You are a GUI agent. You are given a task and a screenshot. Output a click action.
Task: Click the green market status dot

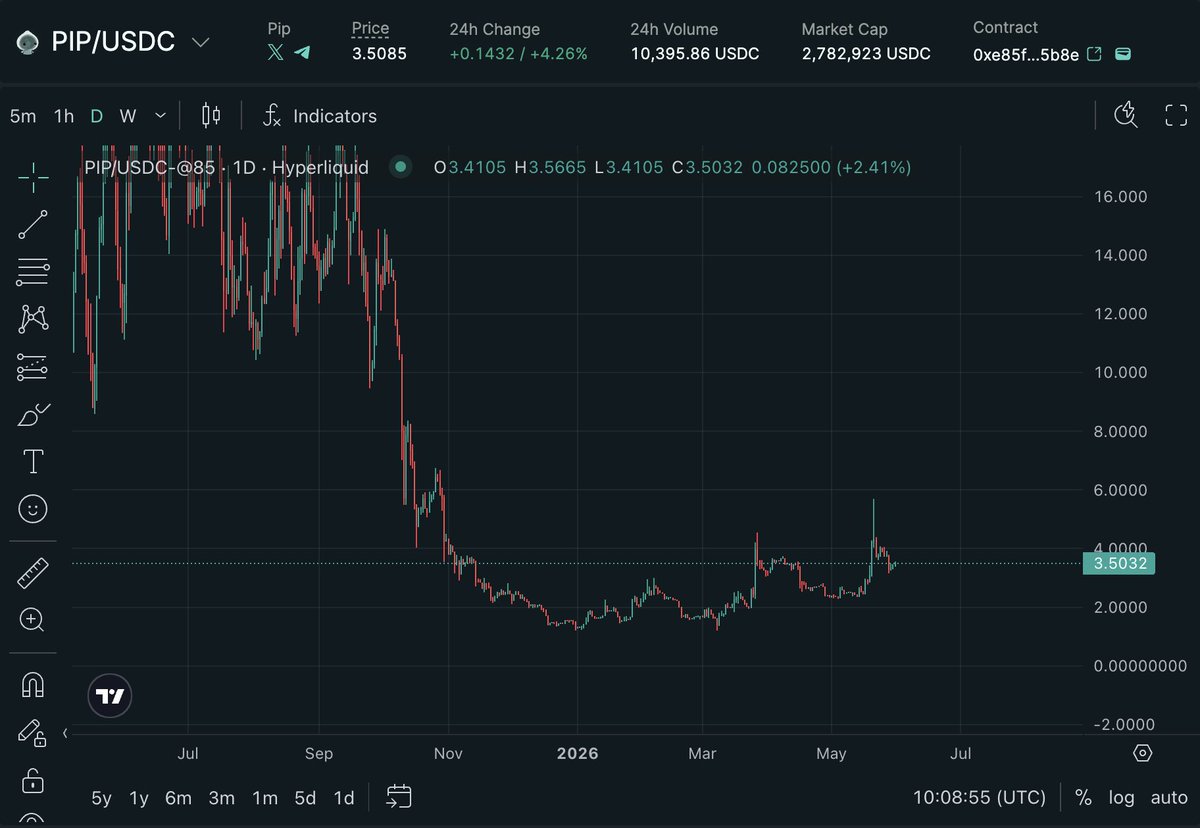tap(400, 167)
